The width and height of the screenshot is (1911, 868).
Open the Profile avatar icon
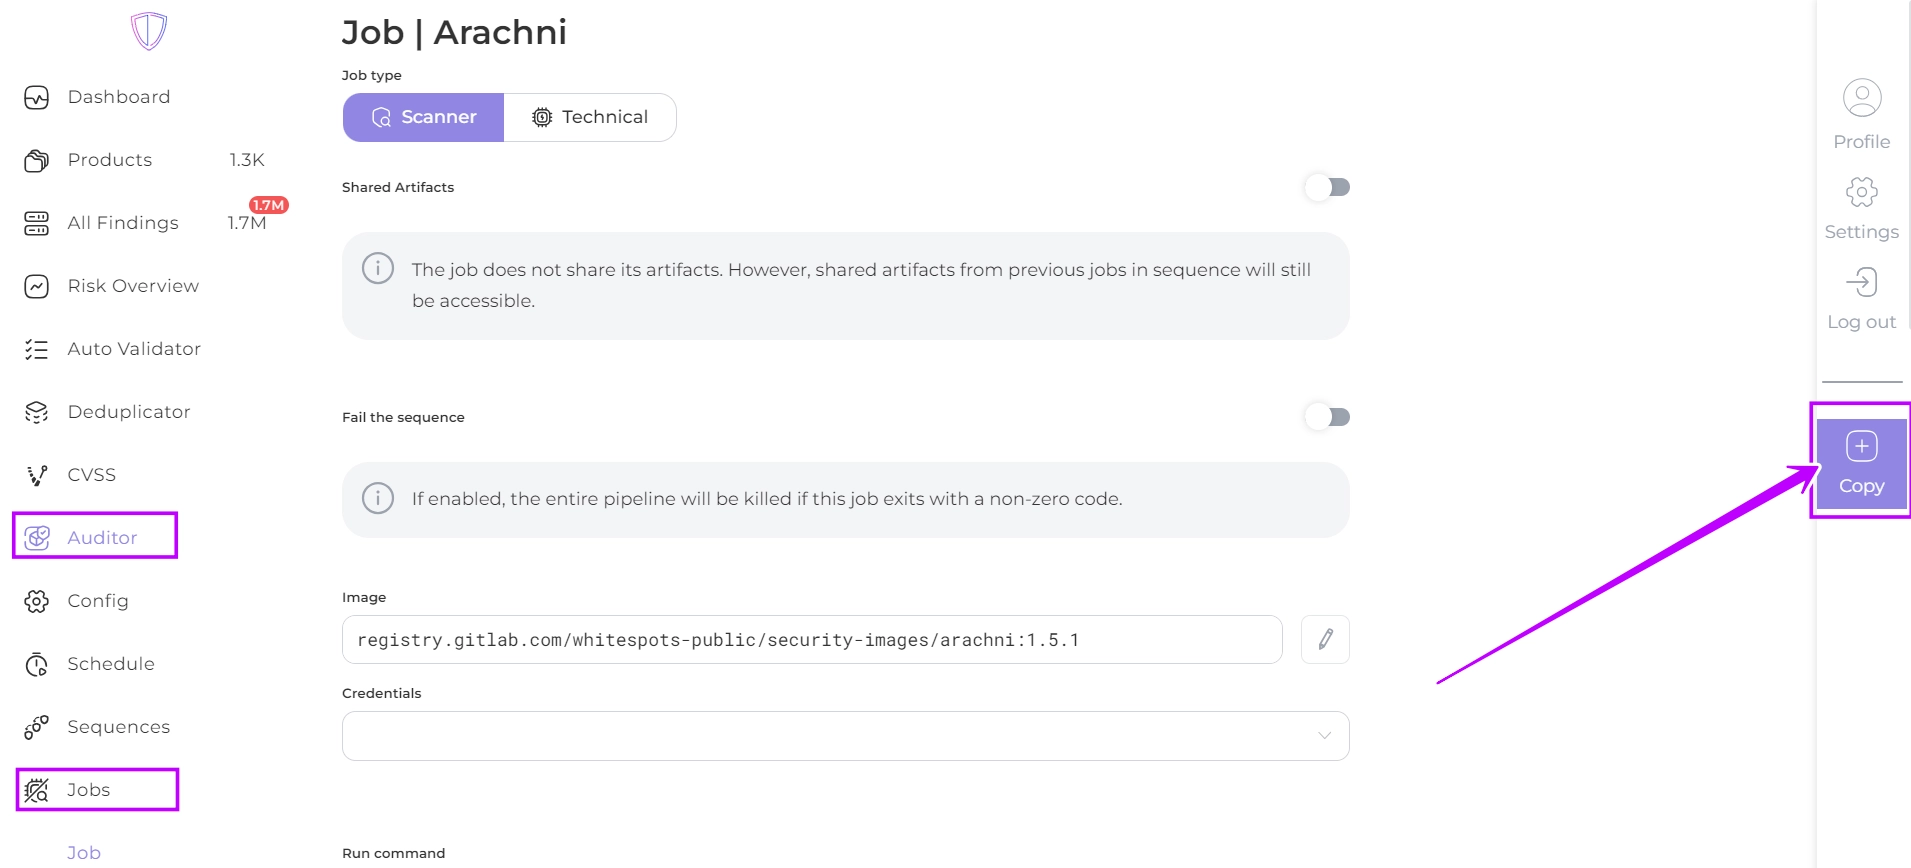[x=1861, y=98]
